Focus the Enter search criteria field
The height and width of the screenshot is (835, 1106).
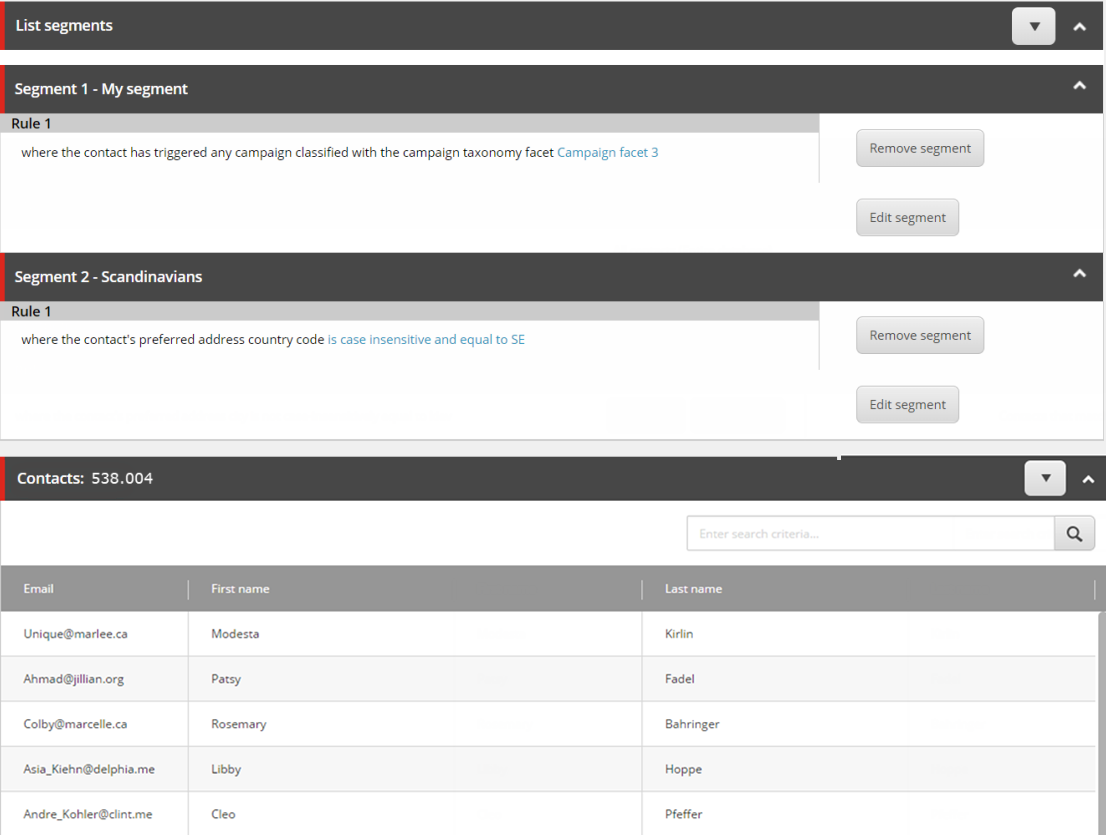coord(870,534)
